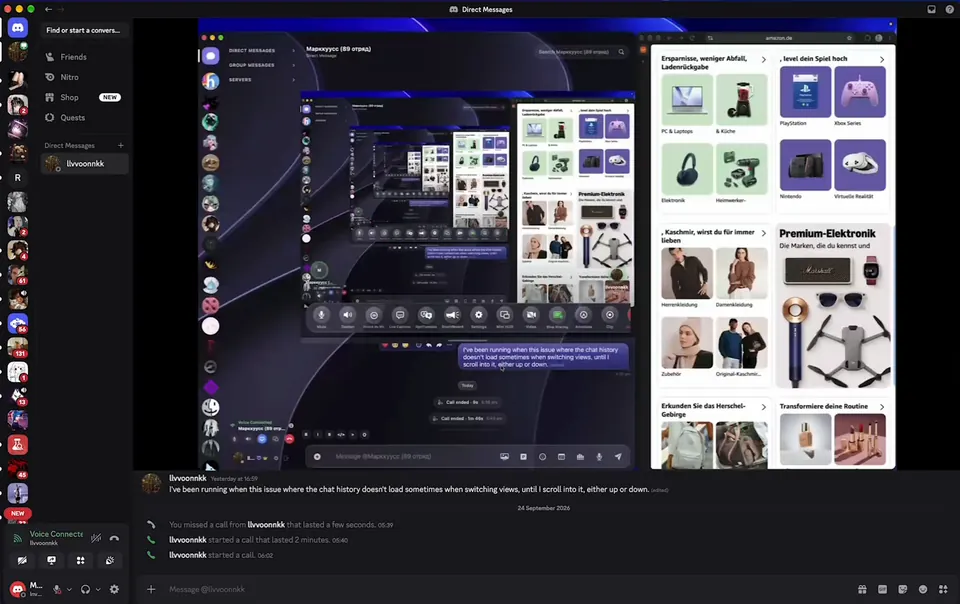Open the Nitro page
Screen dimensions: 960x604
[84, 77]
